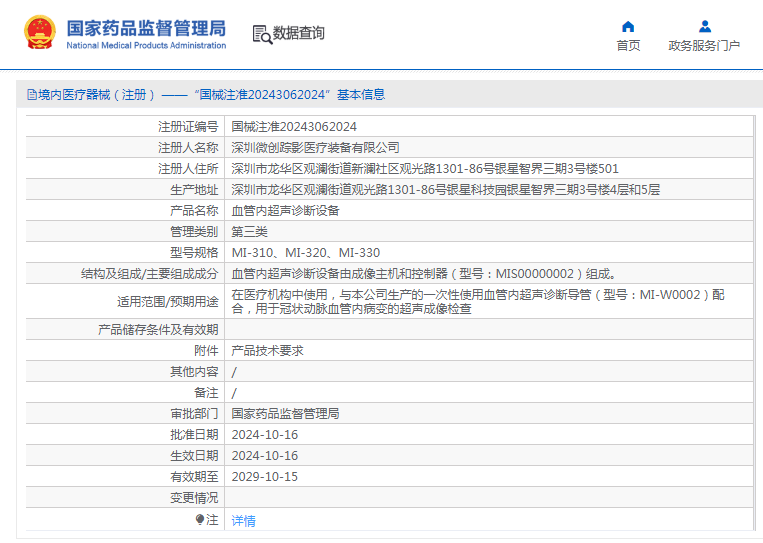Open the 数据查询 search icon
This screenshot has height=543, width=763.
coord(262,35)
